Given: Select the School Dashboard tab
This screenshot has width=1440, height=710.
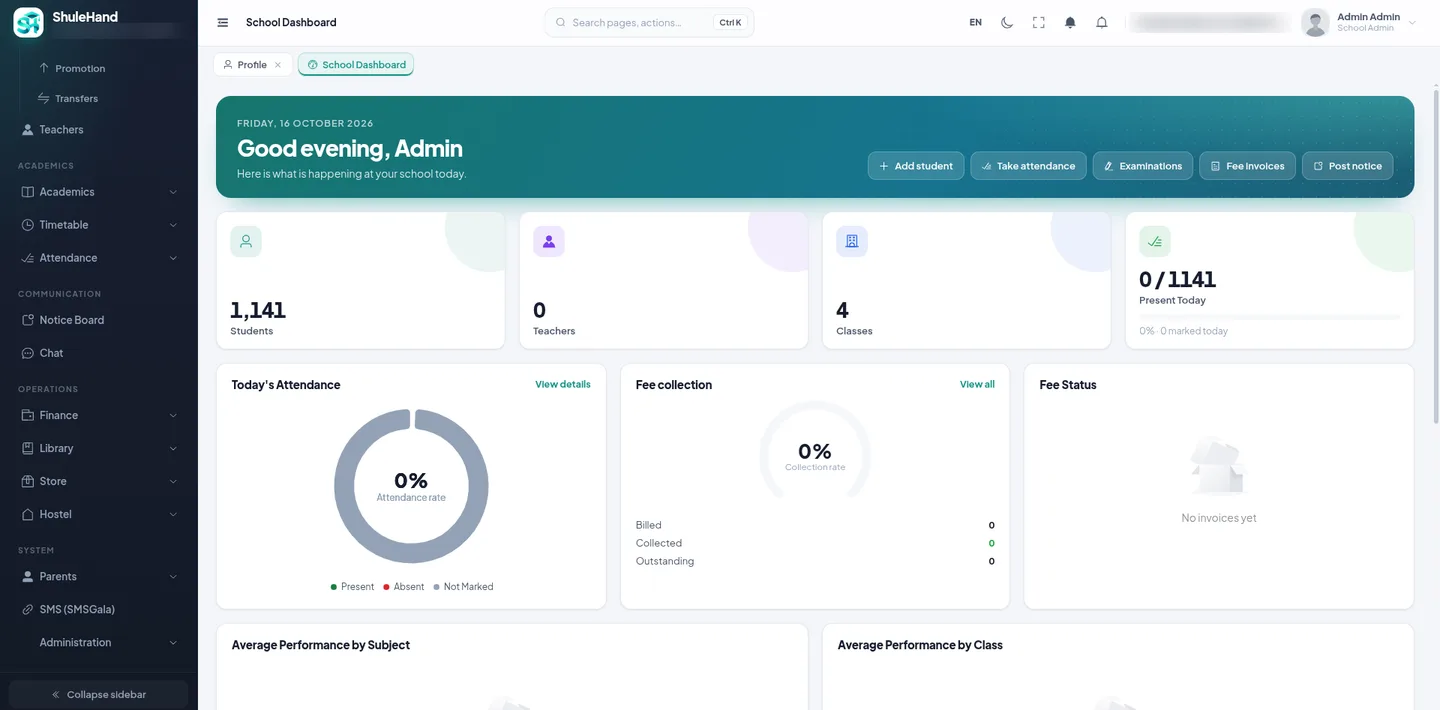Looking at the screenshot, I should click(356, 65).
